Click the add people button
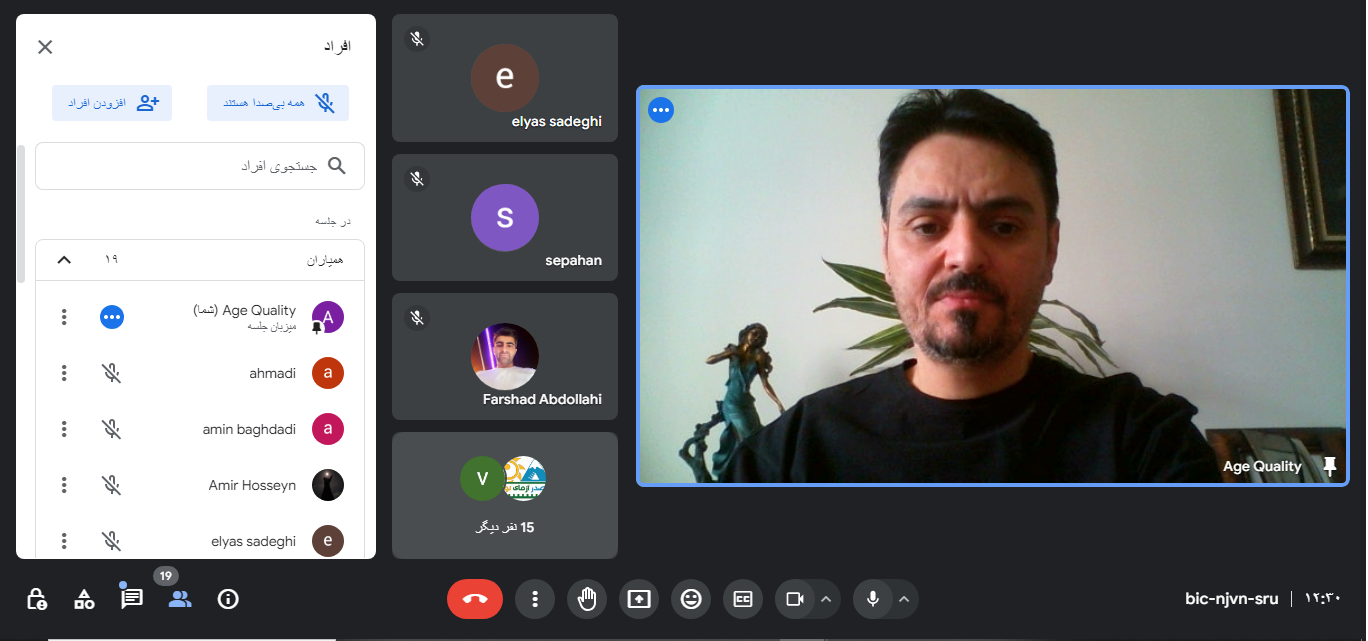 point(112,103)
